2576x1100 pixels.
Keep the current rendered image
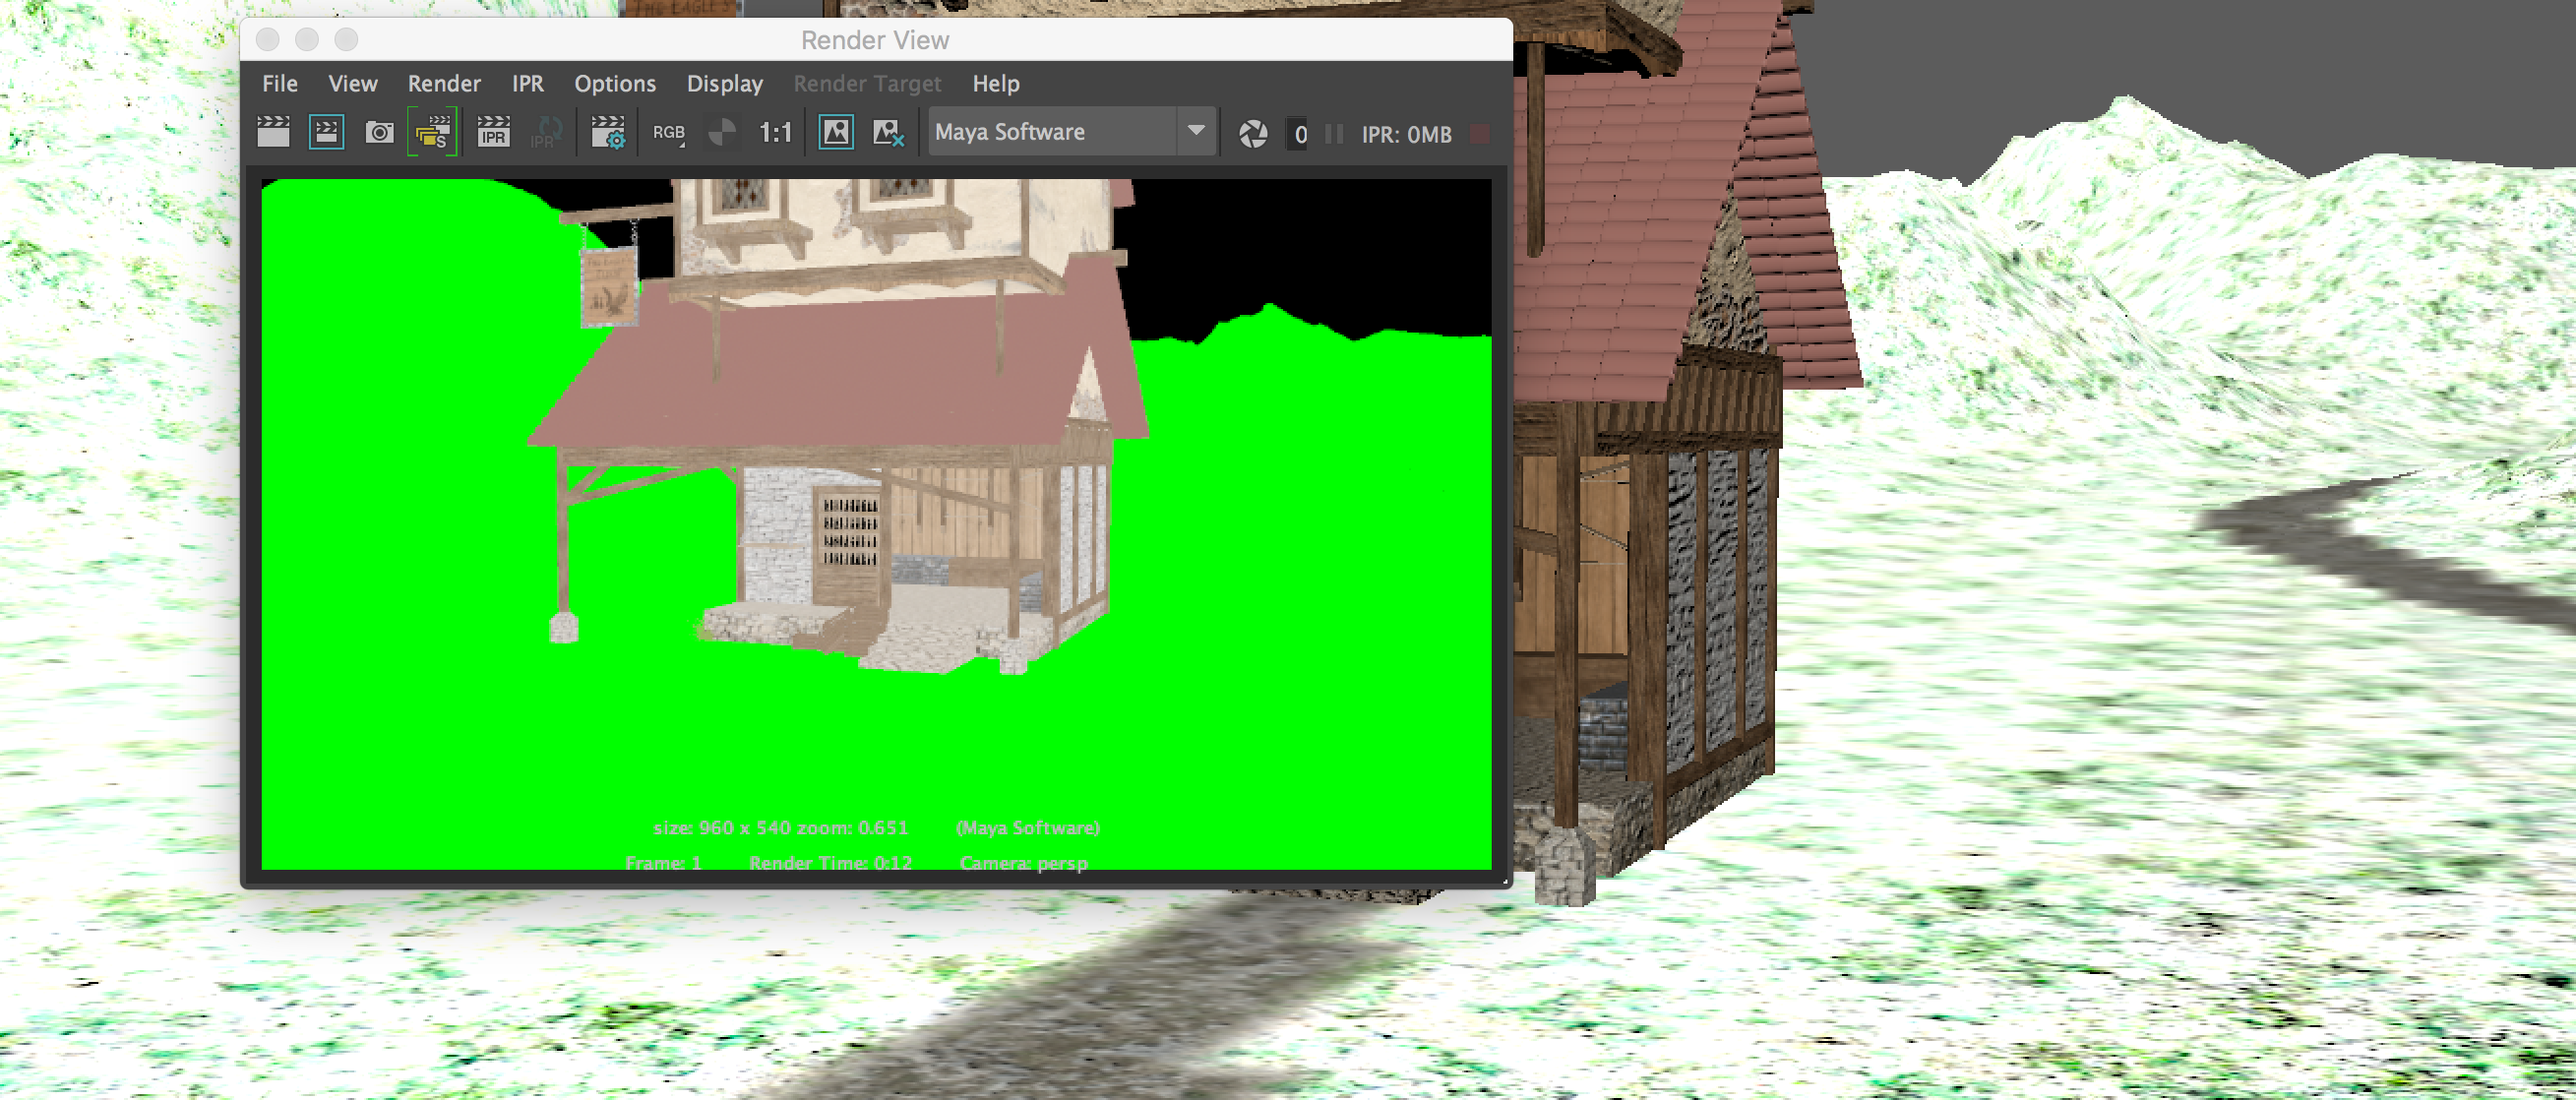coord(836,131)
